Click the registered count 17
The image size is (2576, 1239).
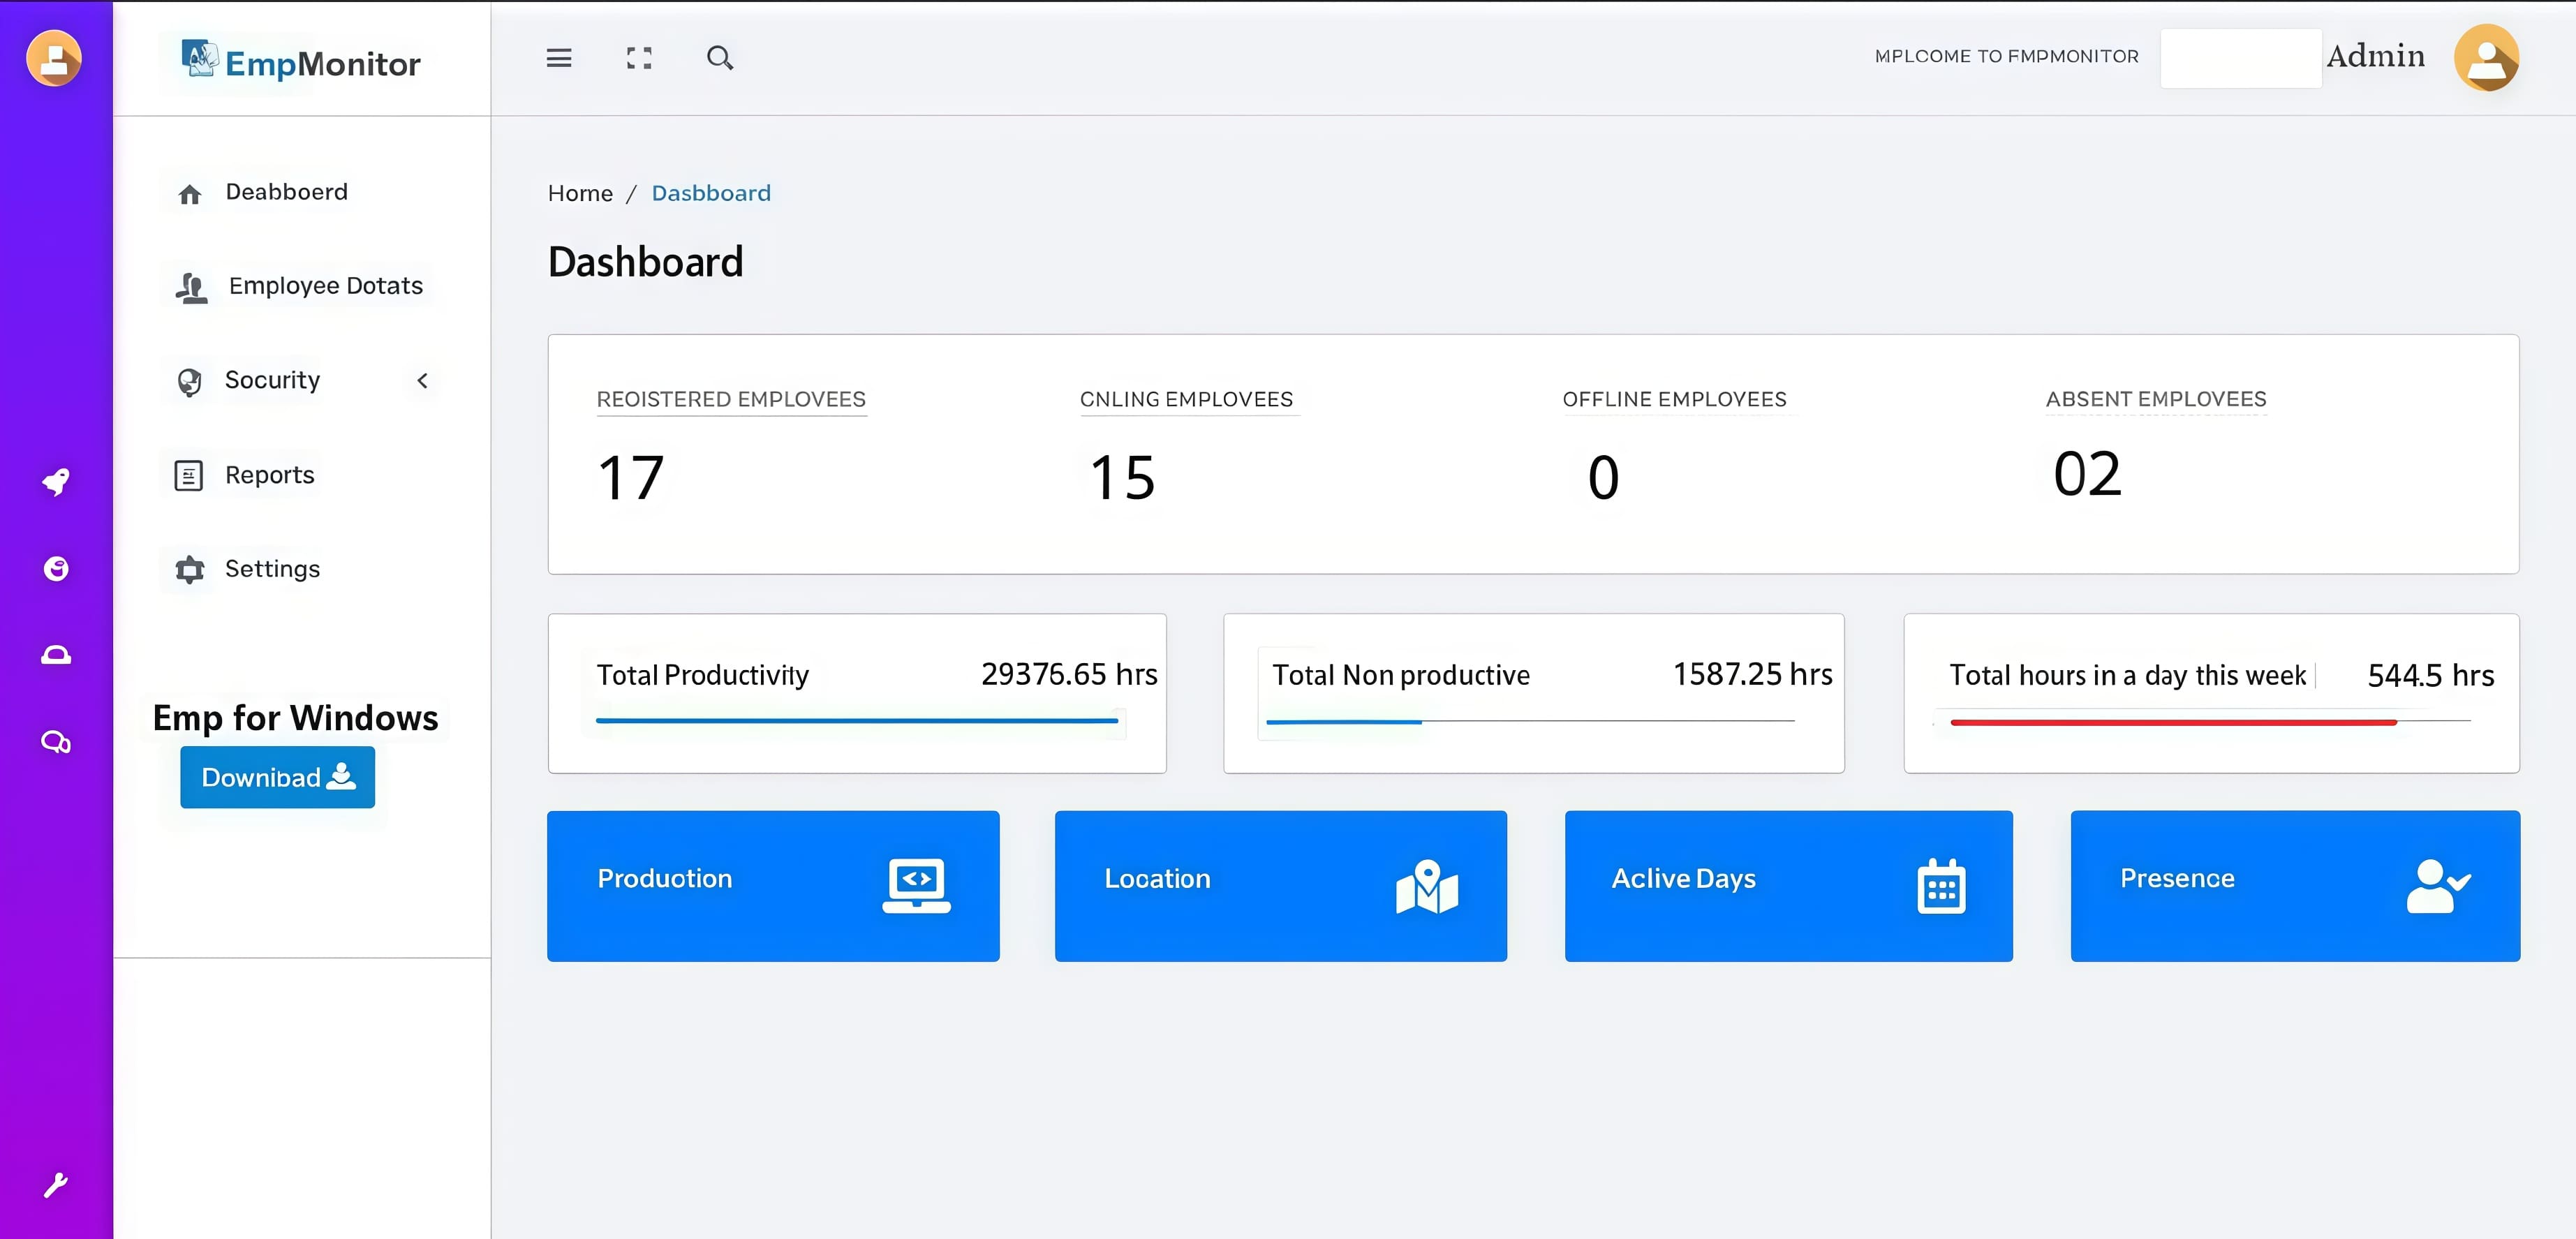click(631, 477)
